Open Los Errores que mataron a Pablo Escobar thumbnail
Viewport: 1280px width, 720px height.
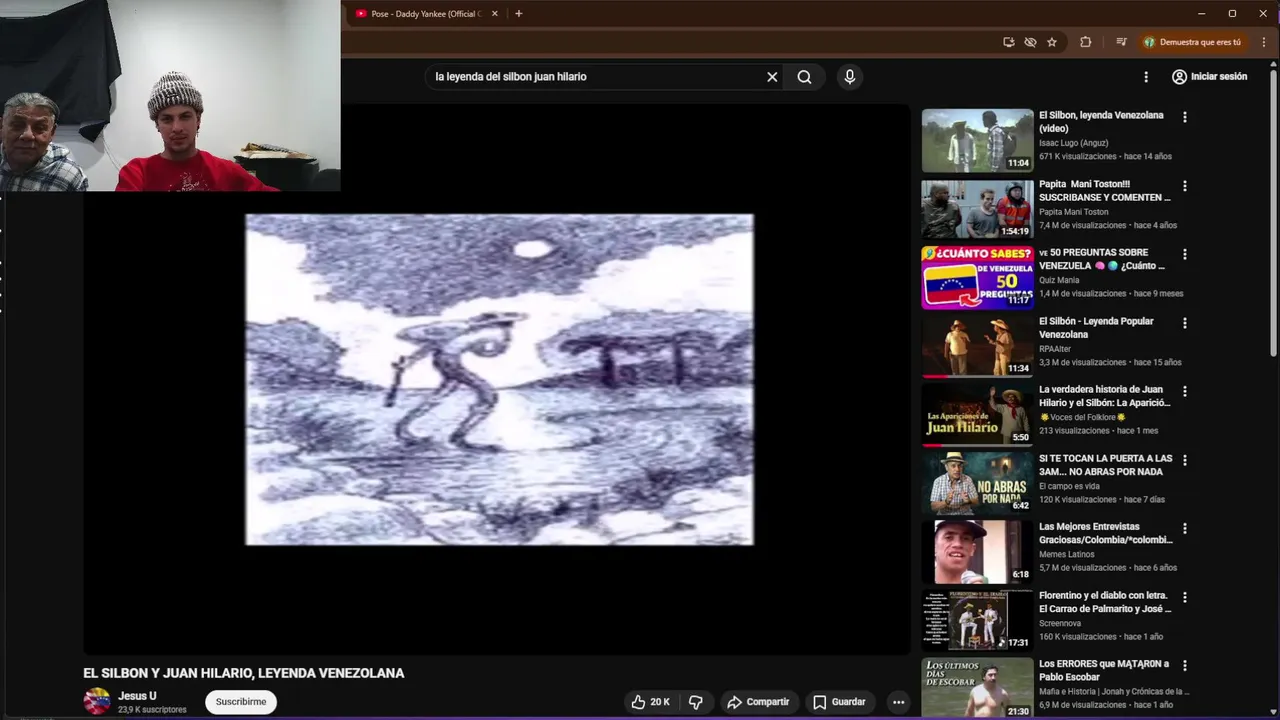pyautogui.click(x=977, y=688)
